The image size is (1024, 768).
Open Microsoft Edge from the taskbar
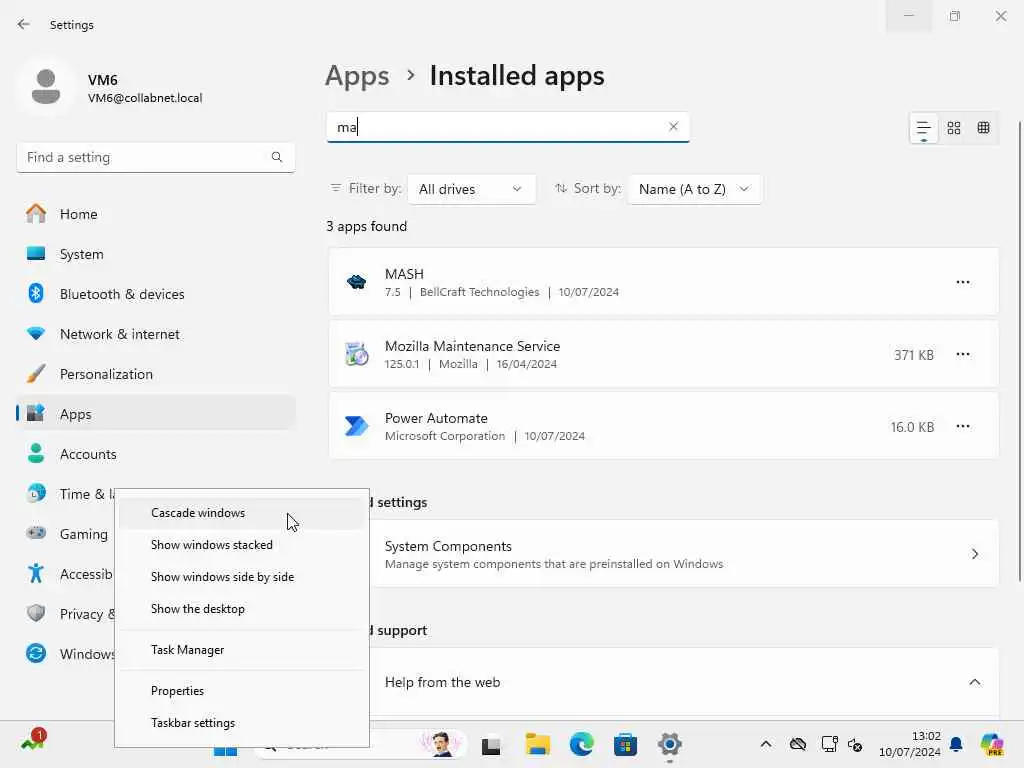point(581,744)
